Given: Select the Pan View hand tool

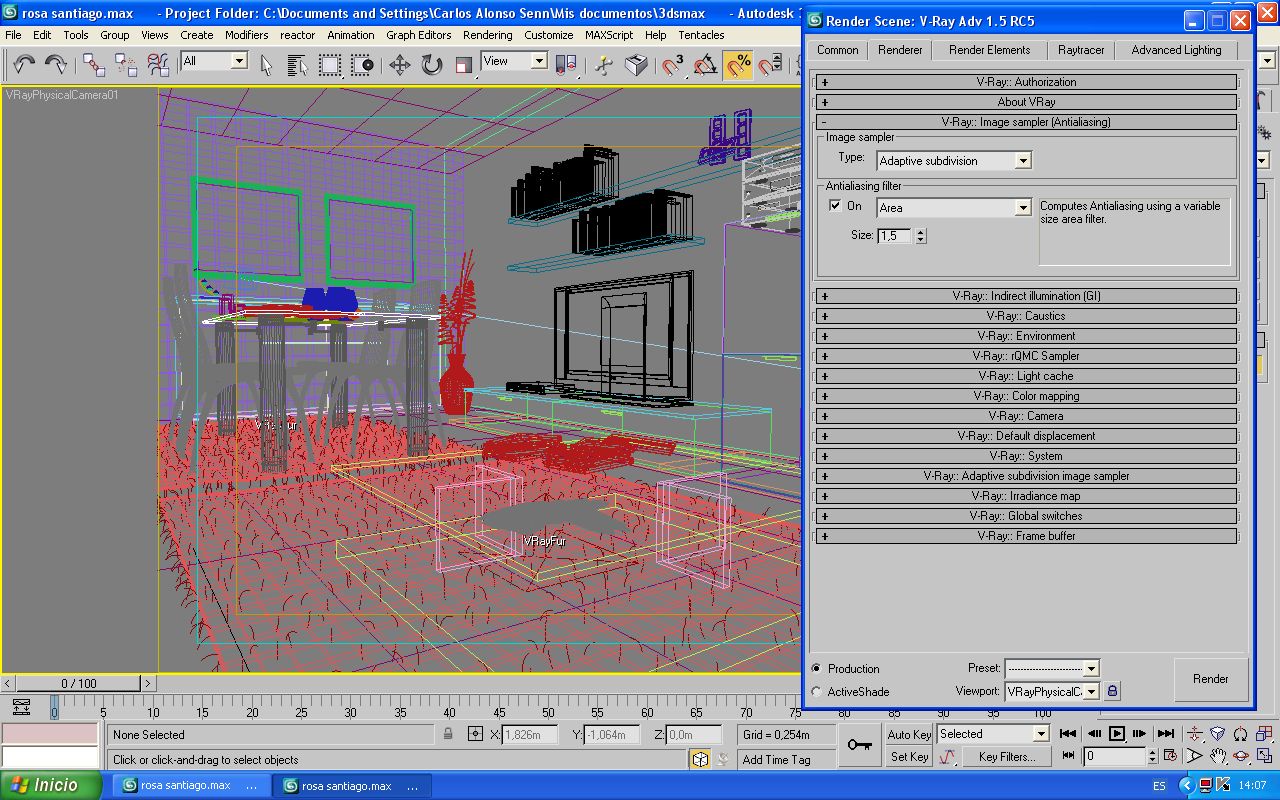Looking at the screenshot, I should click(1218, 756).
